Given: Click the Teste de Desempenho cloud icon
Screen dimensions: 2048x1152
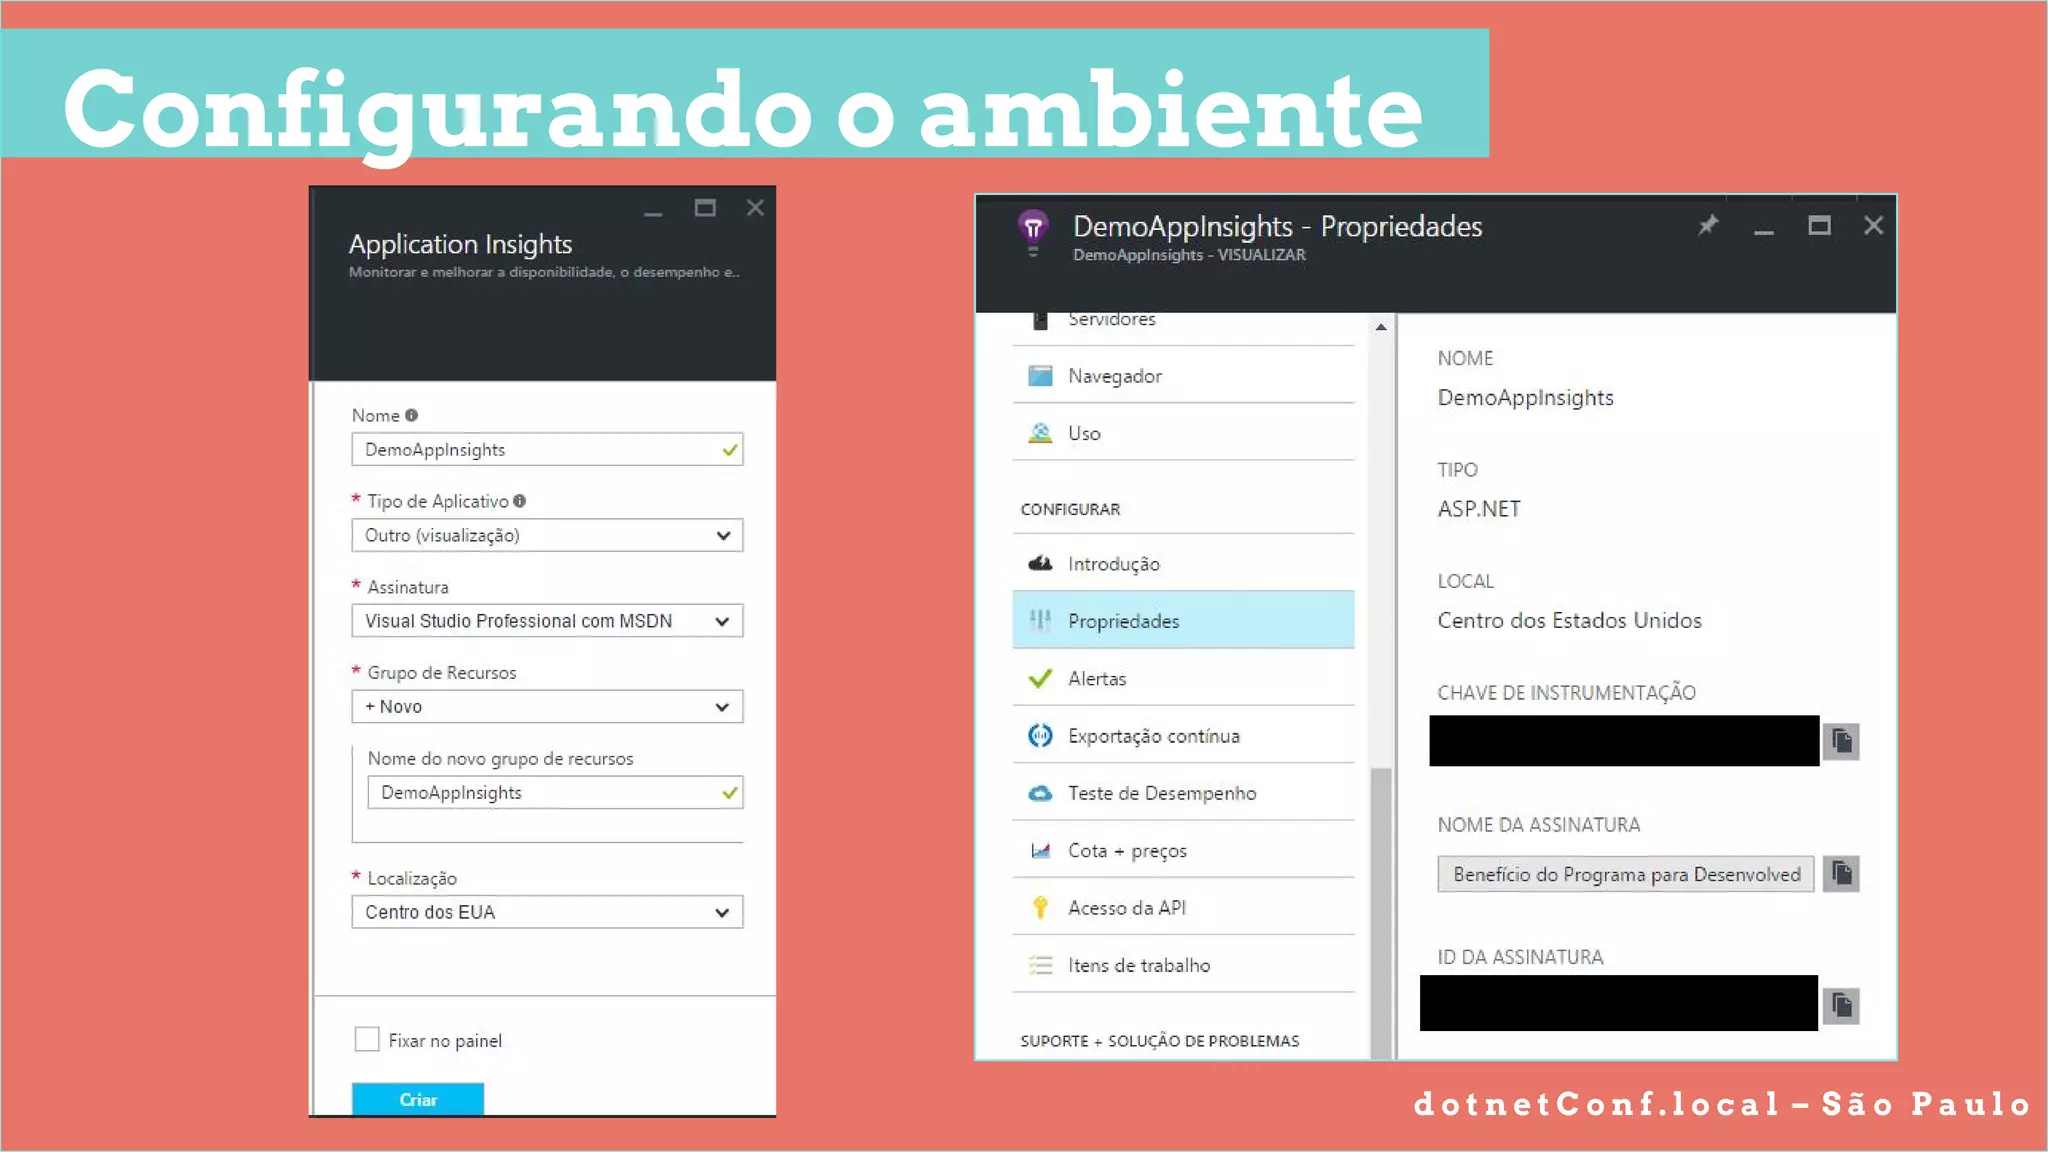Looking at the screenshot, I should point(1040,793).
